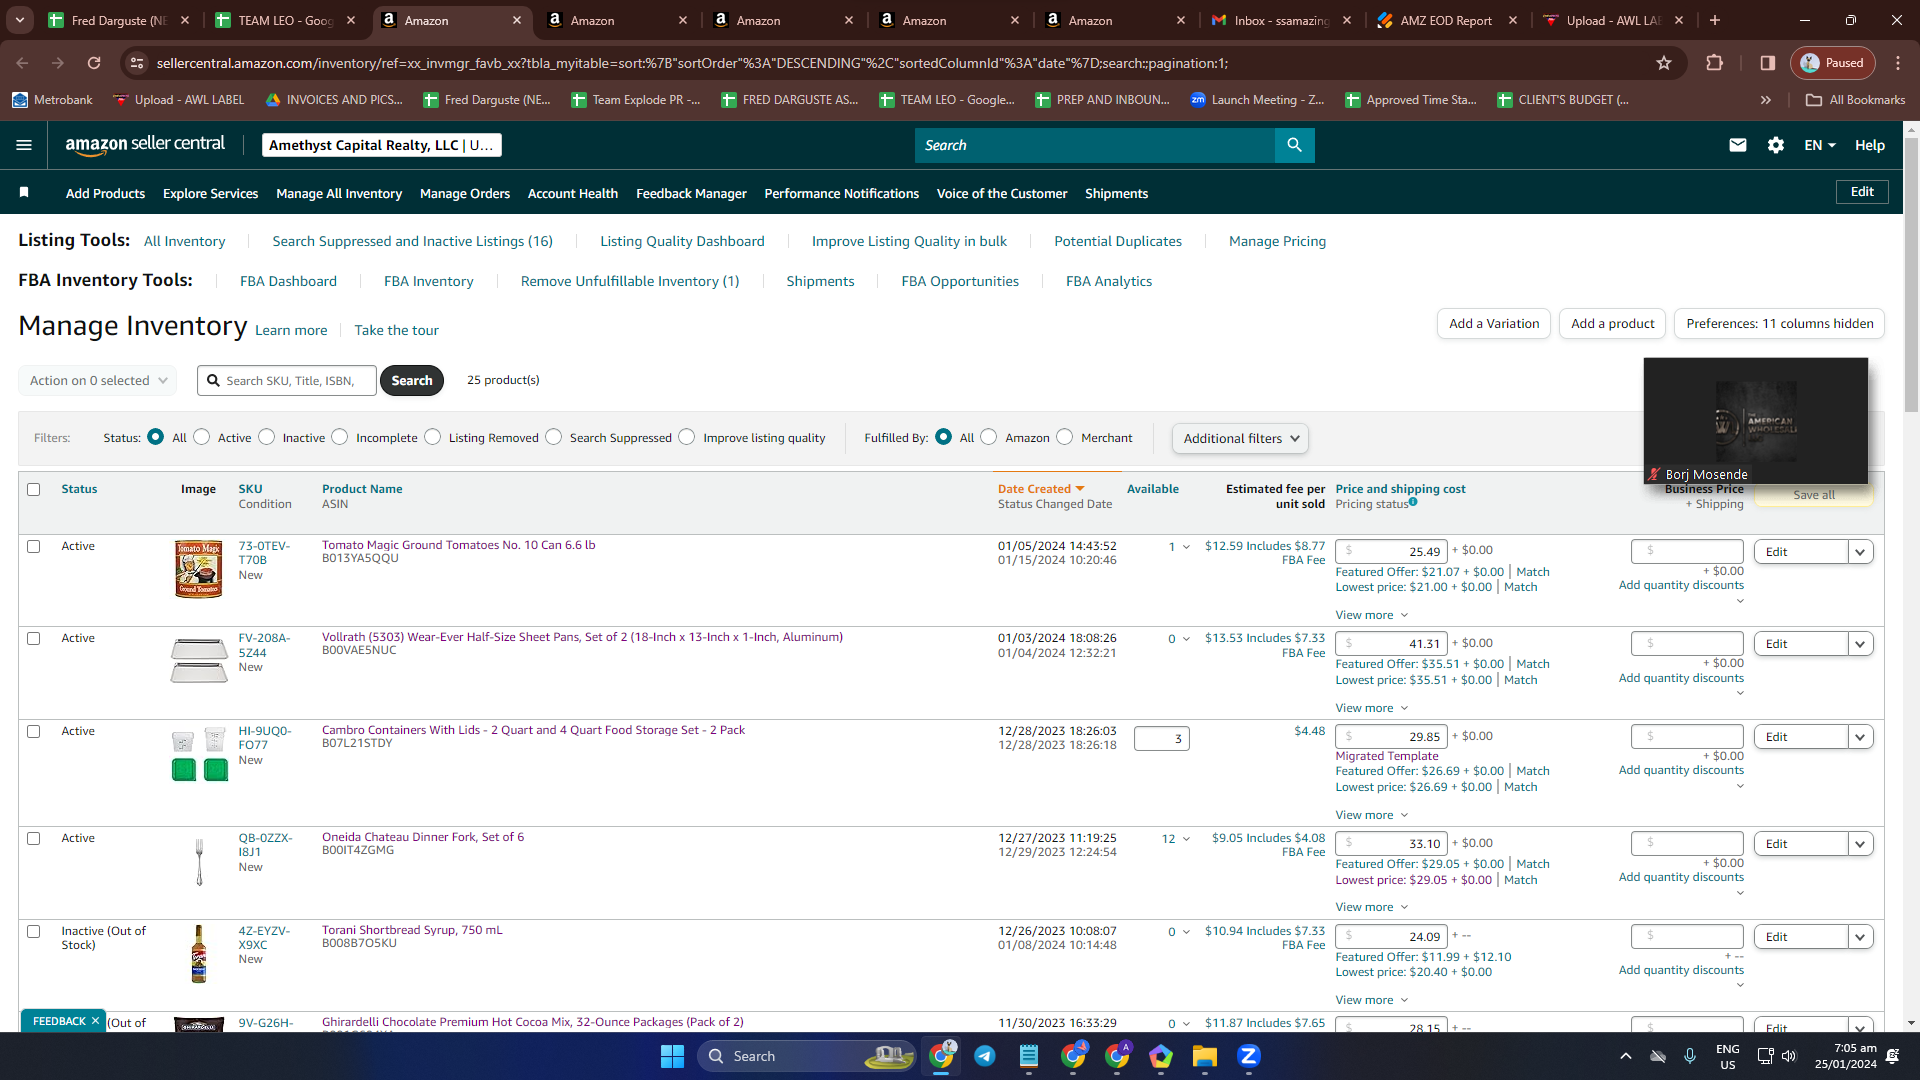
Task: Click the Torani Shortbread Syrup product image
Action: click(199, 954)
